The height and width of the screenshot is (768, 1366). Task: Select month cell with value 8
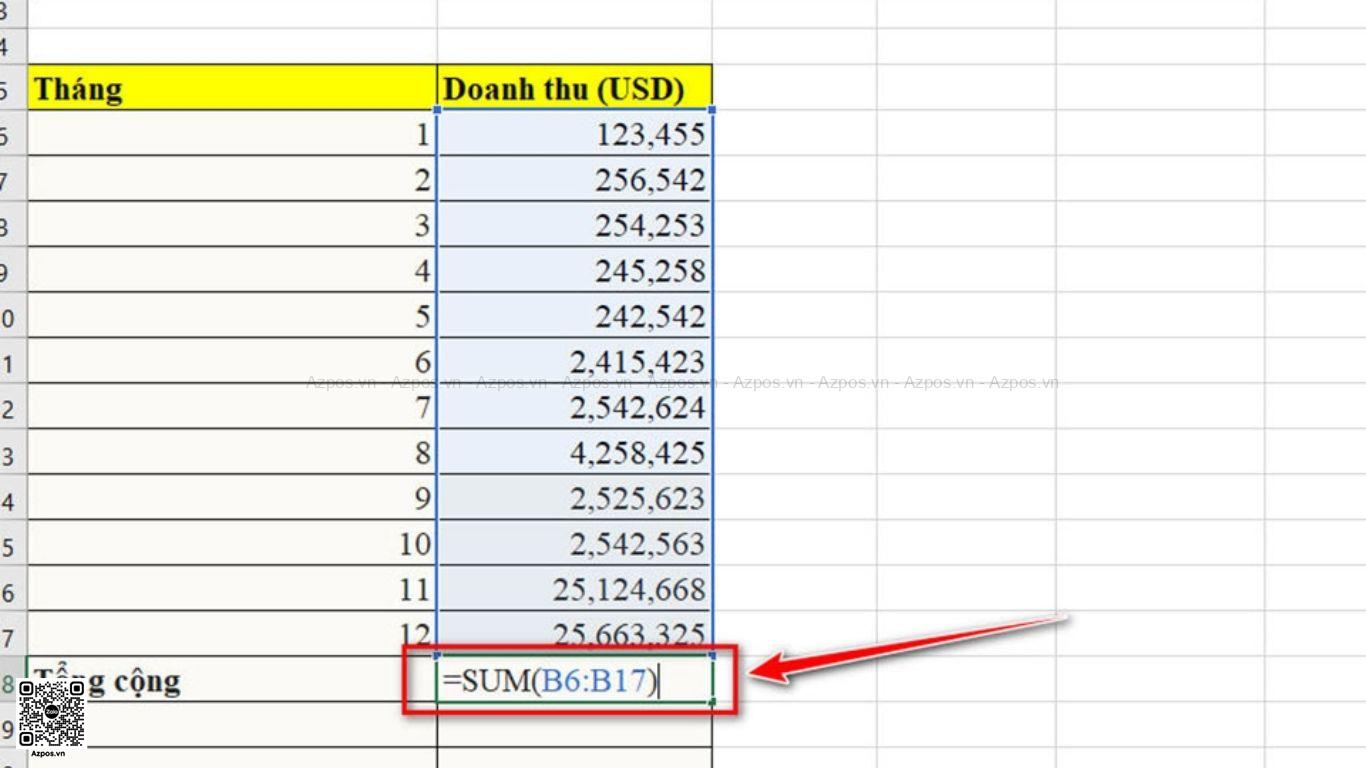[x=232, y=452]
